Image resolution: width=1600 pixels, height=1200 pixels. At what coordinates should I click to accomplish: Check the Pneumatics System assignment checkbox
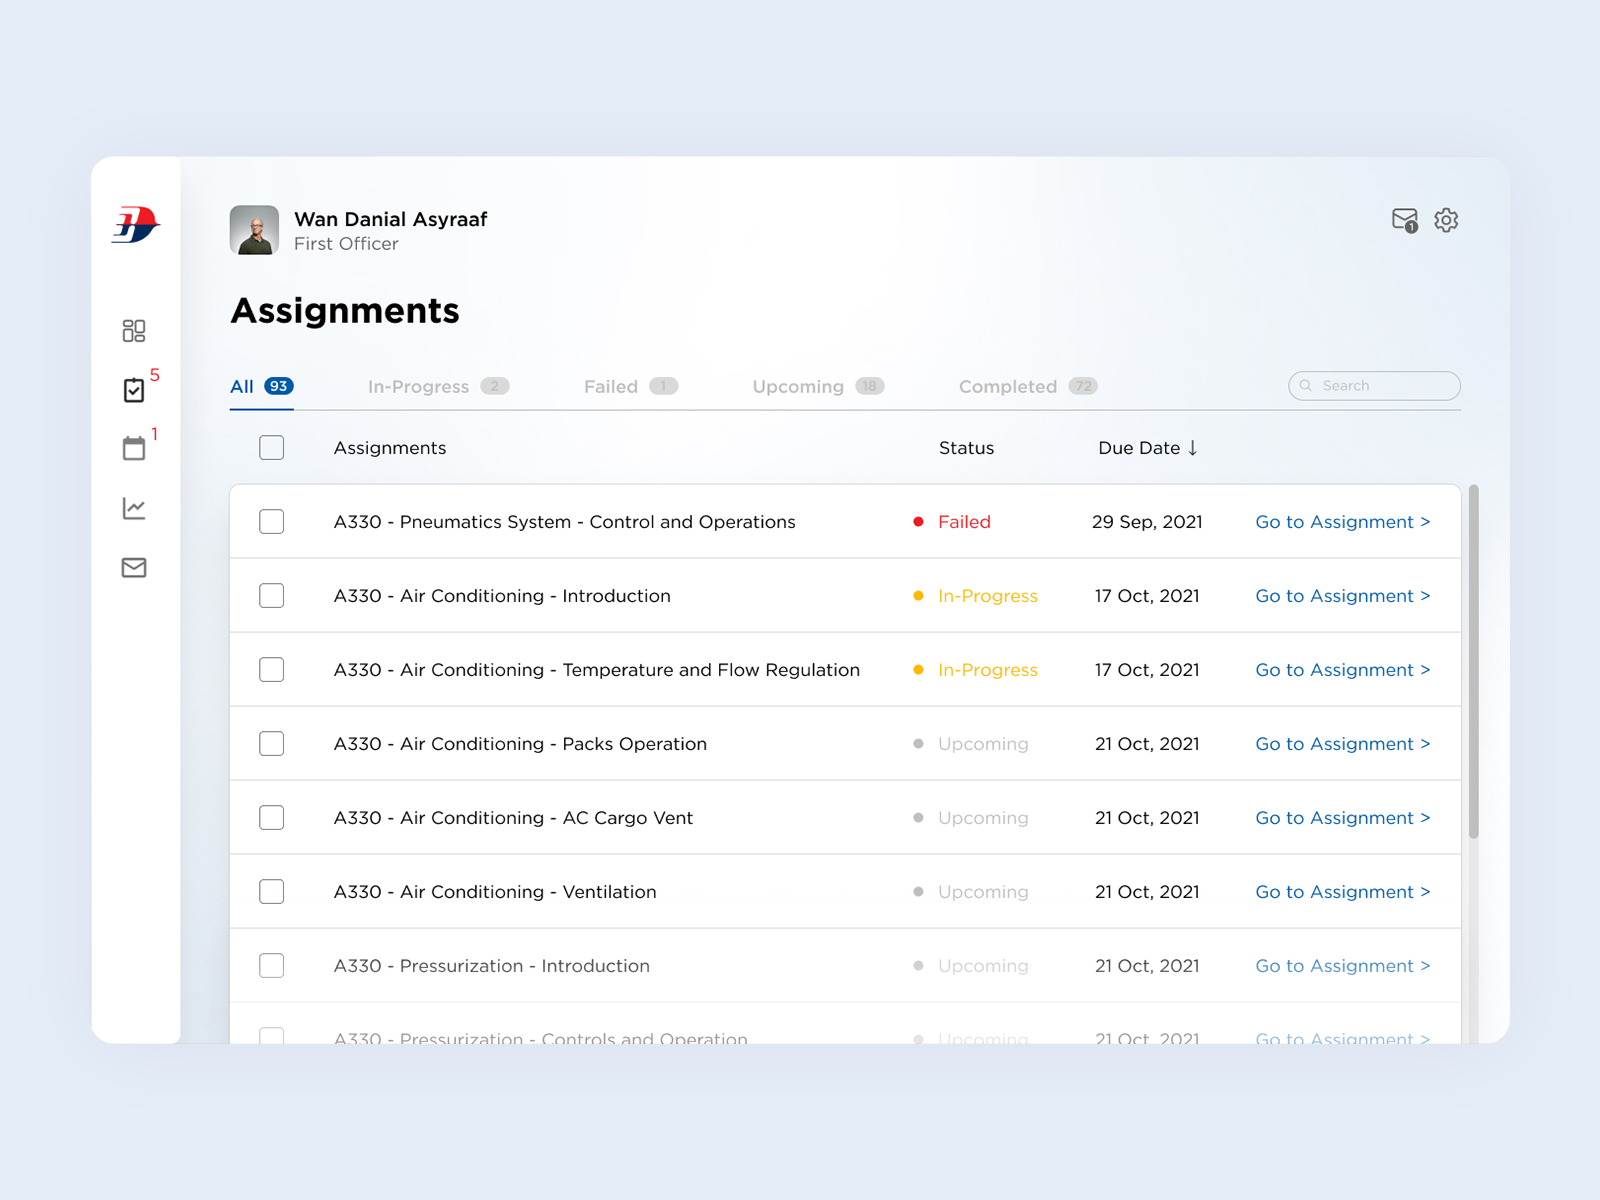coord(271,521)
